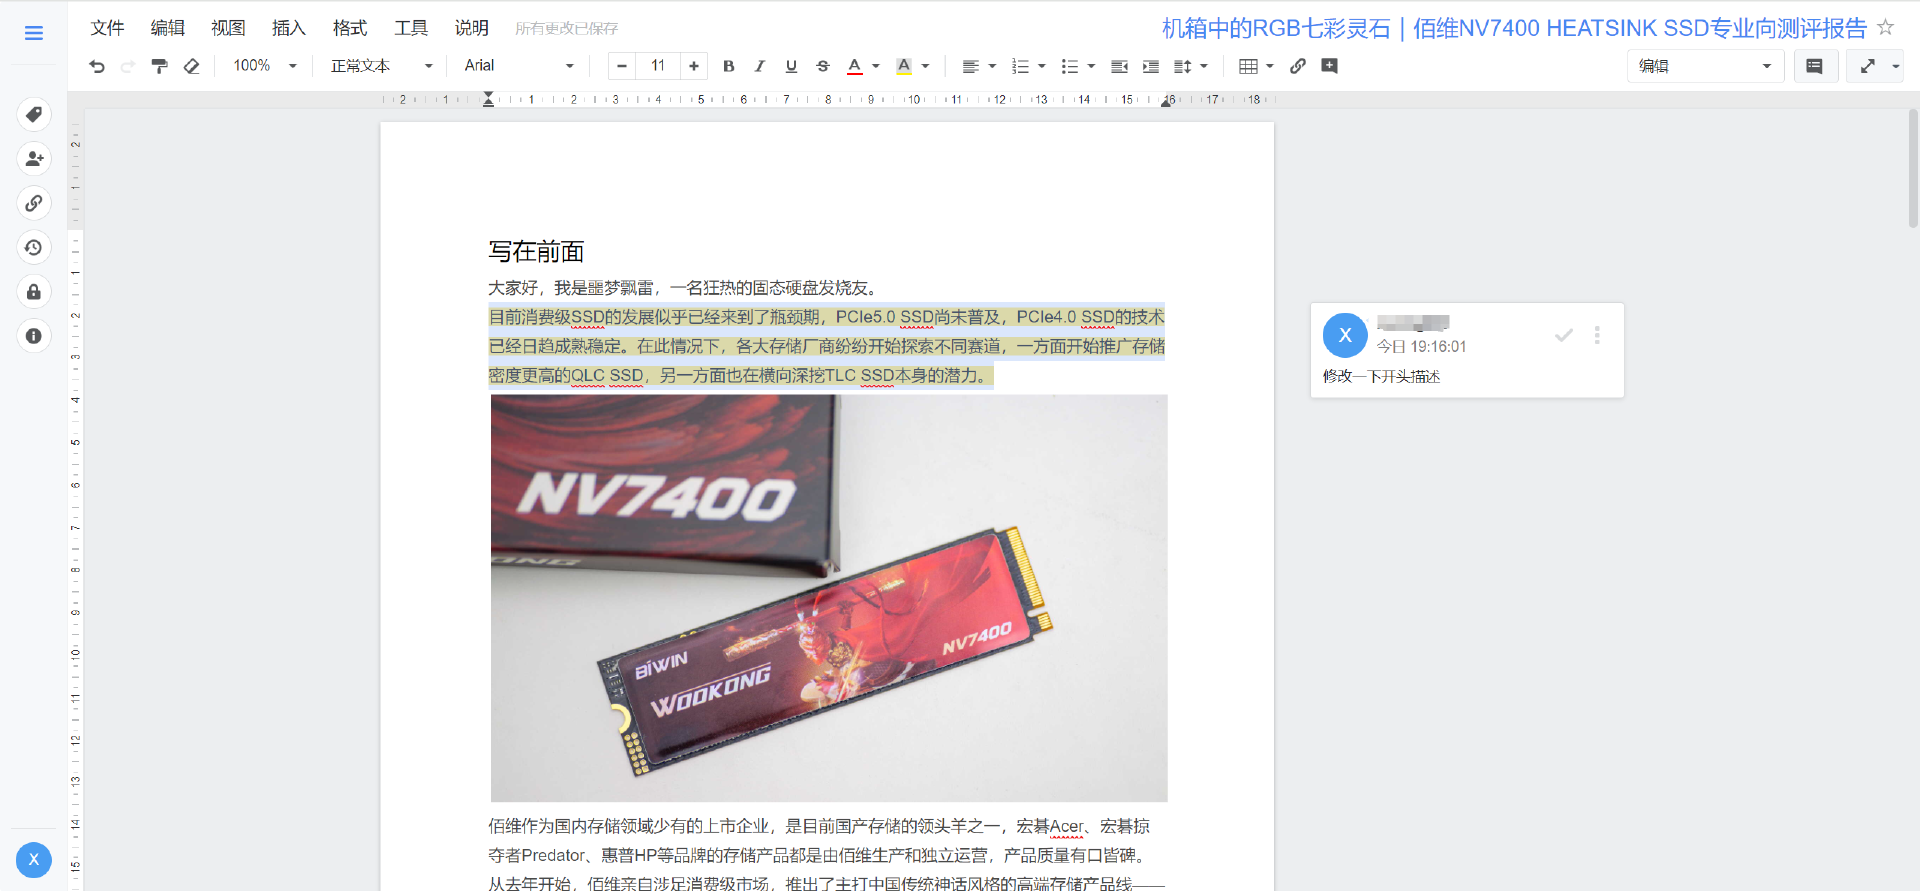The image size is (1920, 891).
Task: Click the lock permissions sidebar icon
Action: click(34, 292)
